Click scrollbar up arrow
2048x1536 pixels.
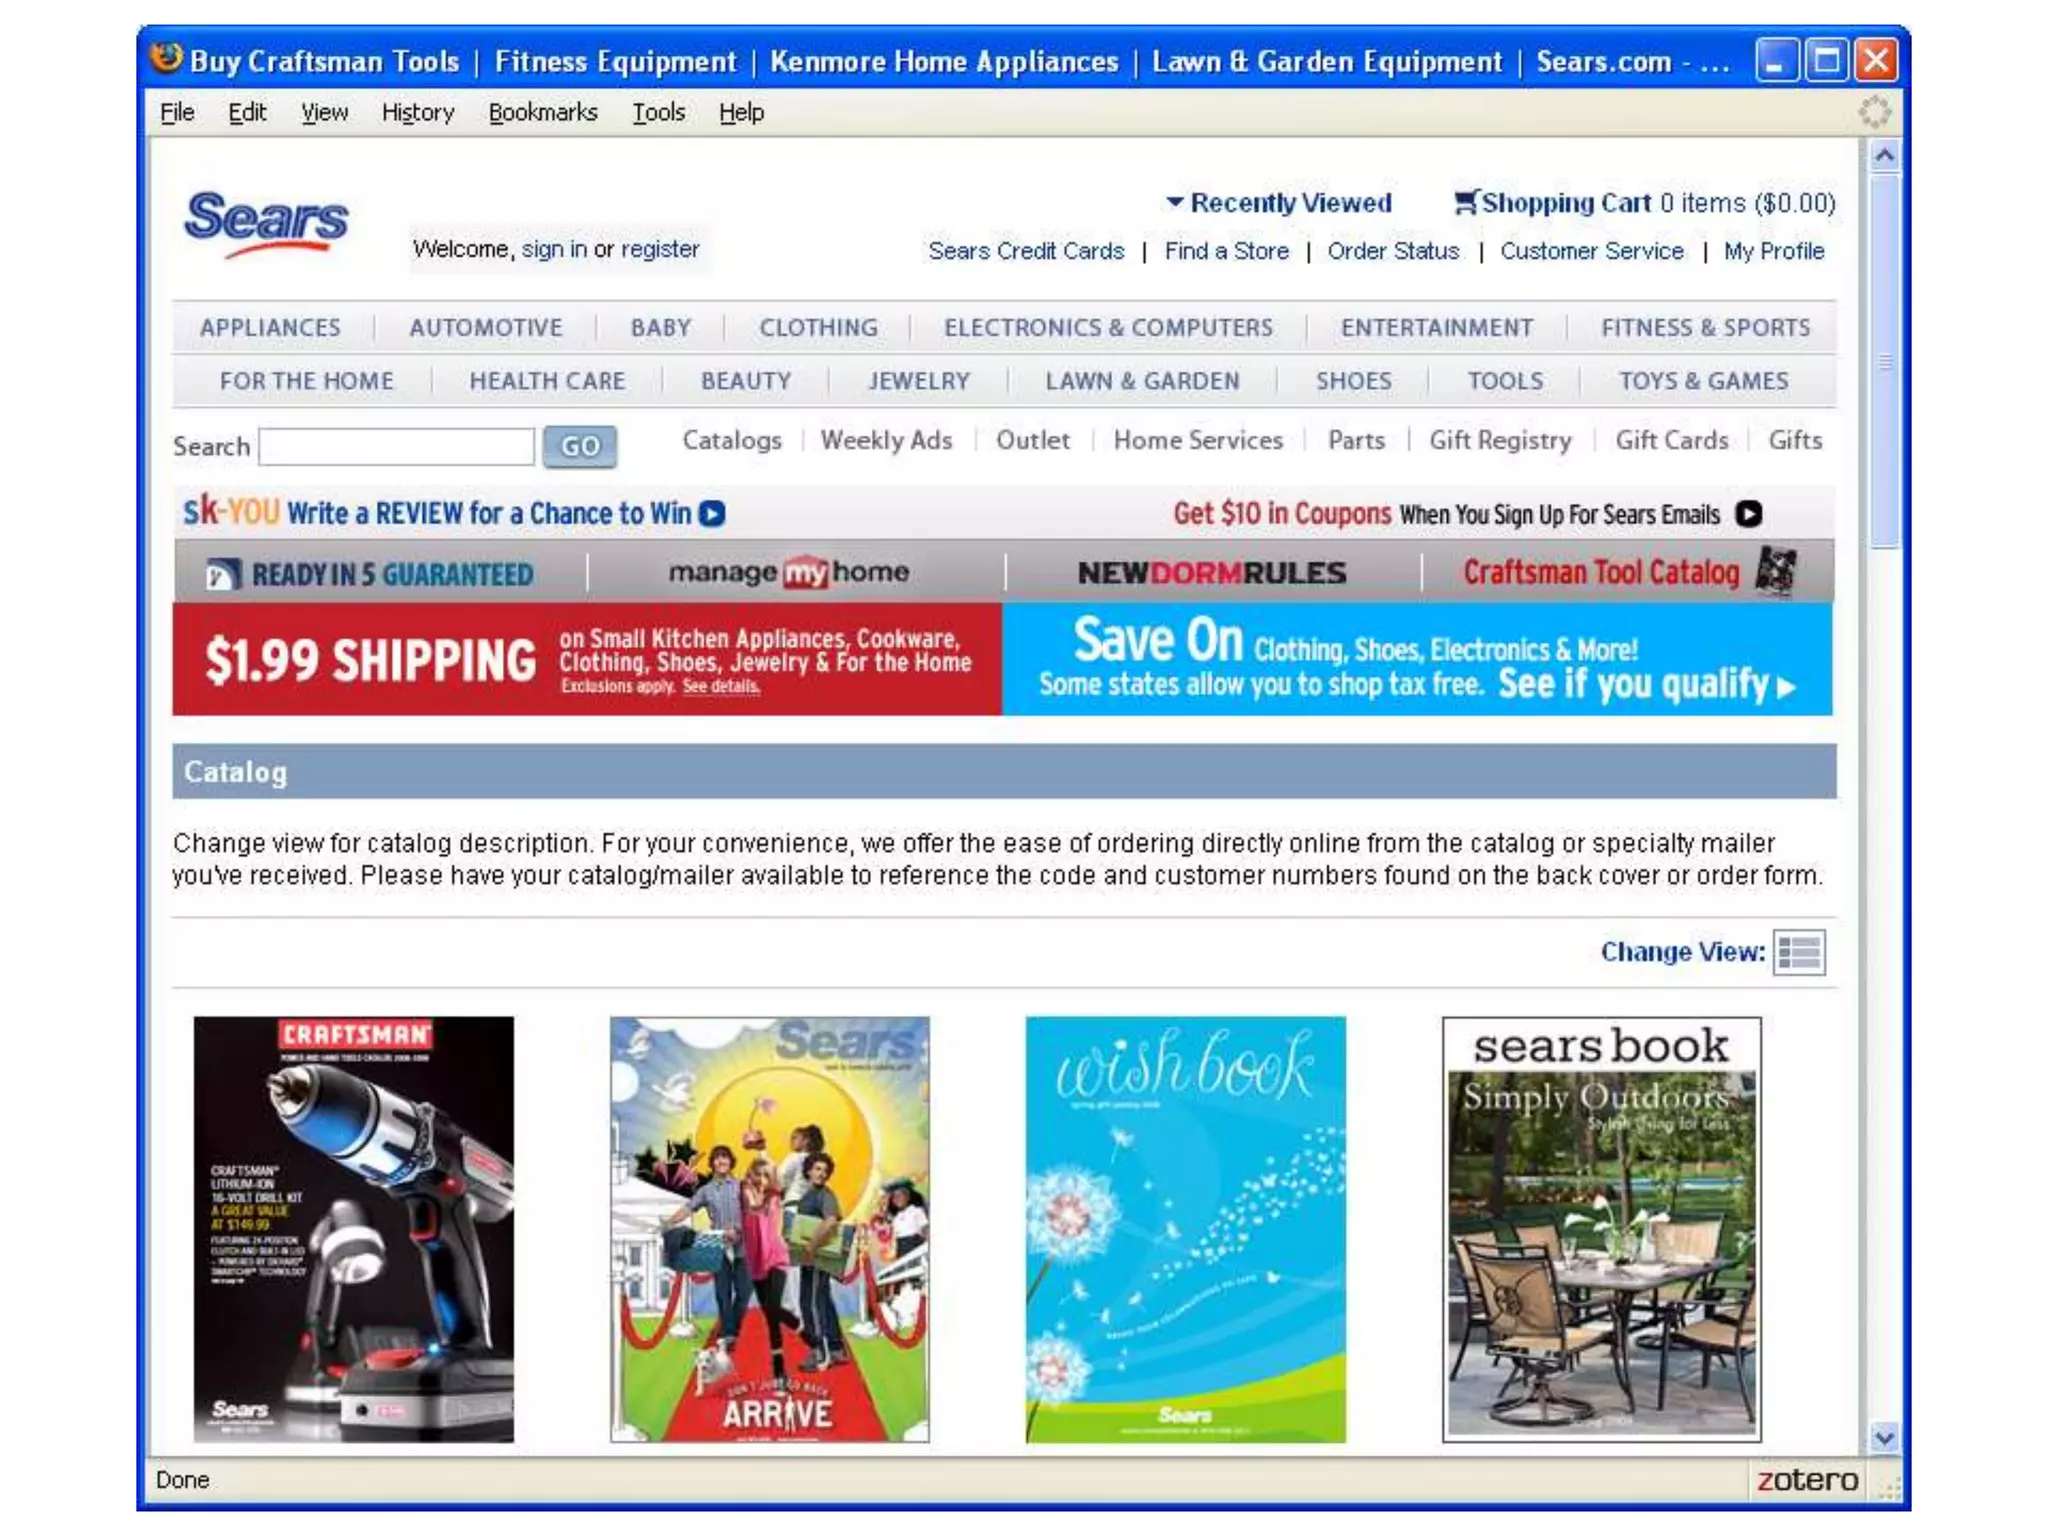click(x=1884, y=156)
